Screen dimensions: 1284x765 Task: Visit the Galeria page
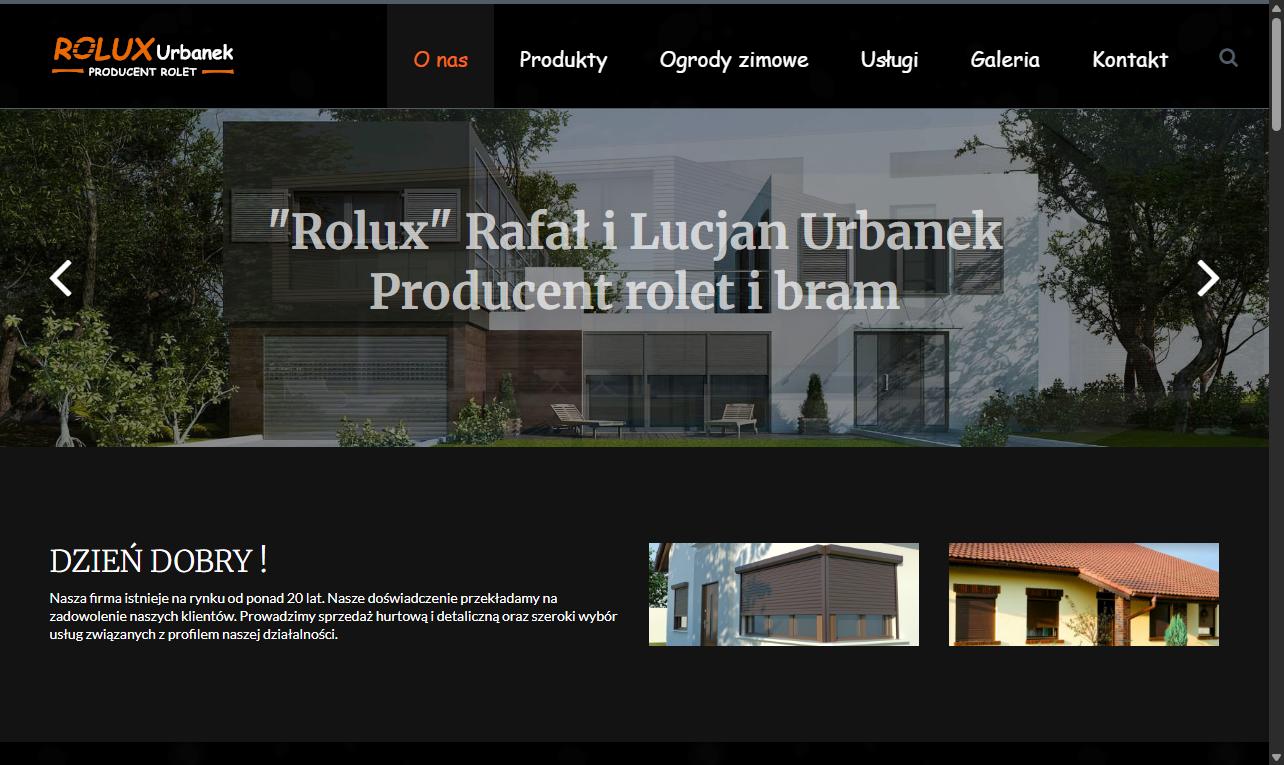1005,59
